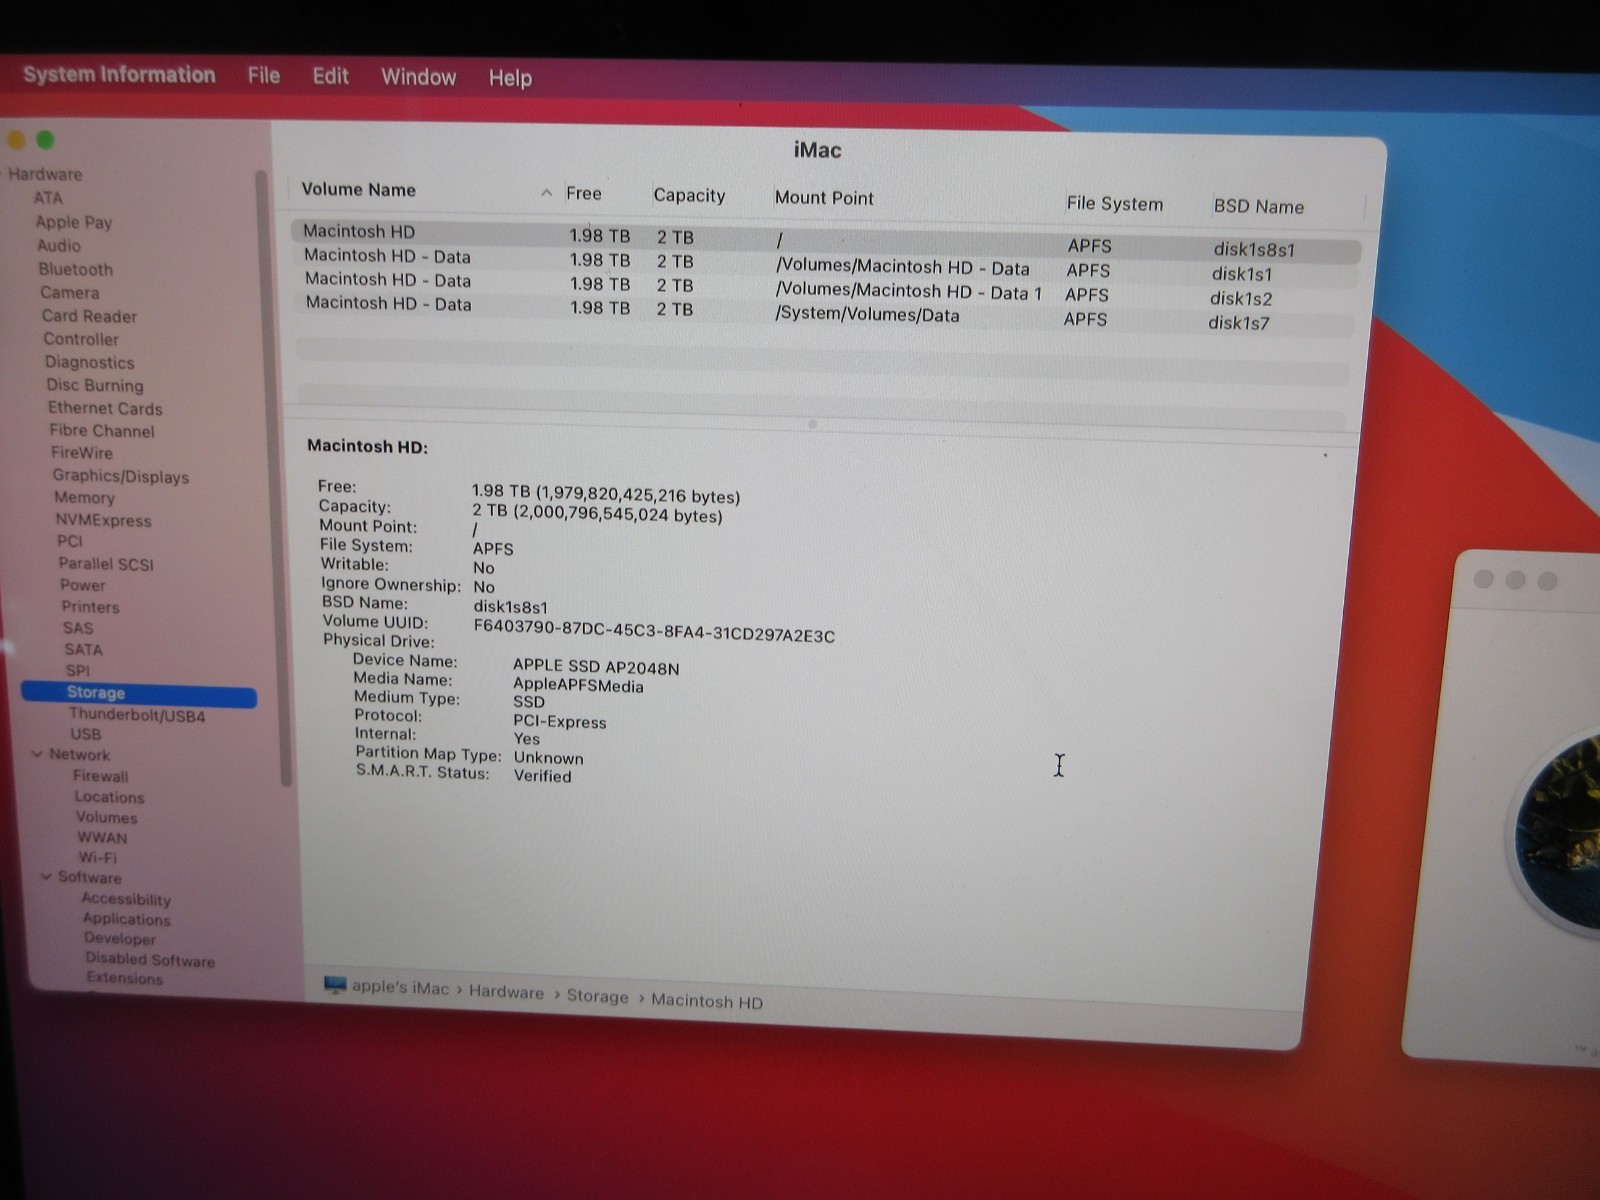
Task: Select Printers in the sidebar
Action: click(91, 607)
